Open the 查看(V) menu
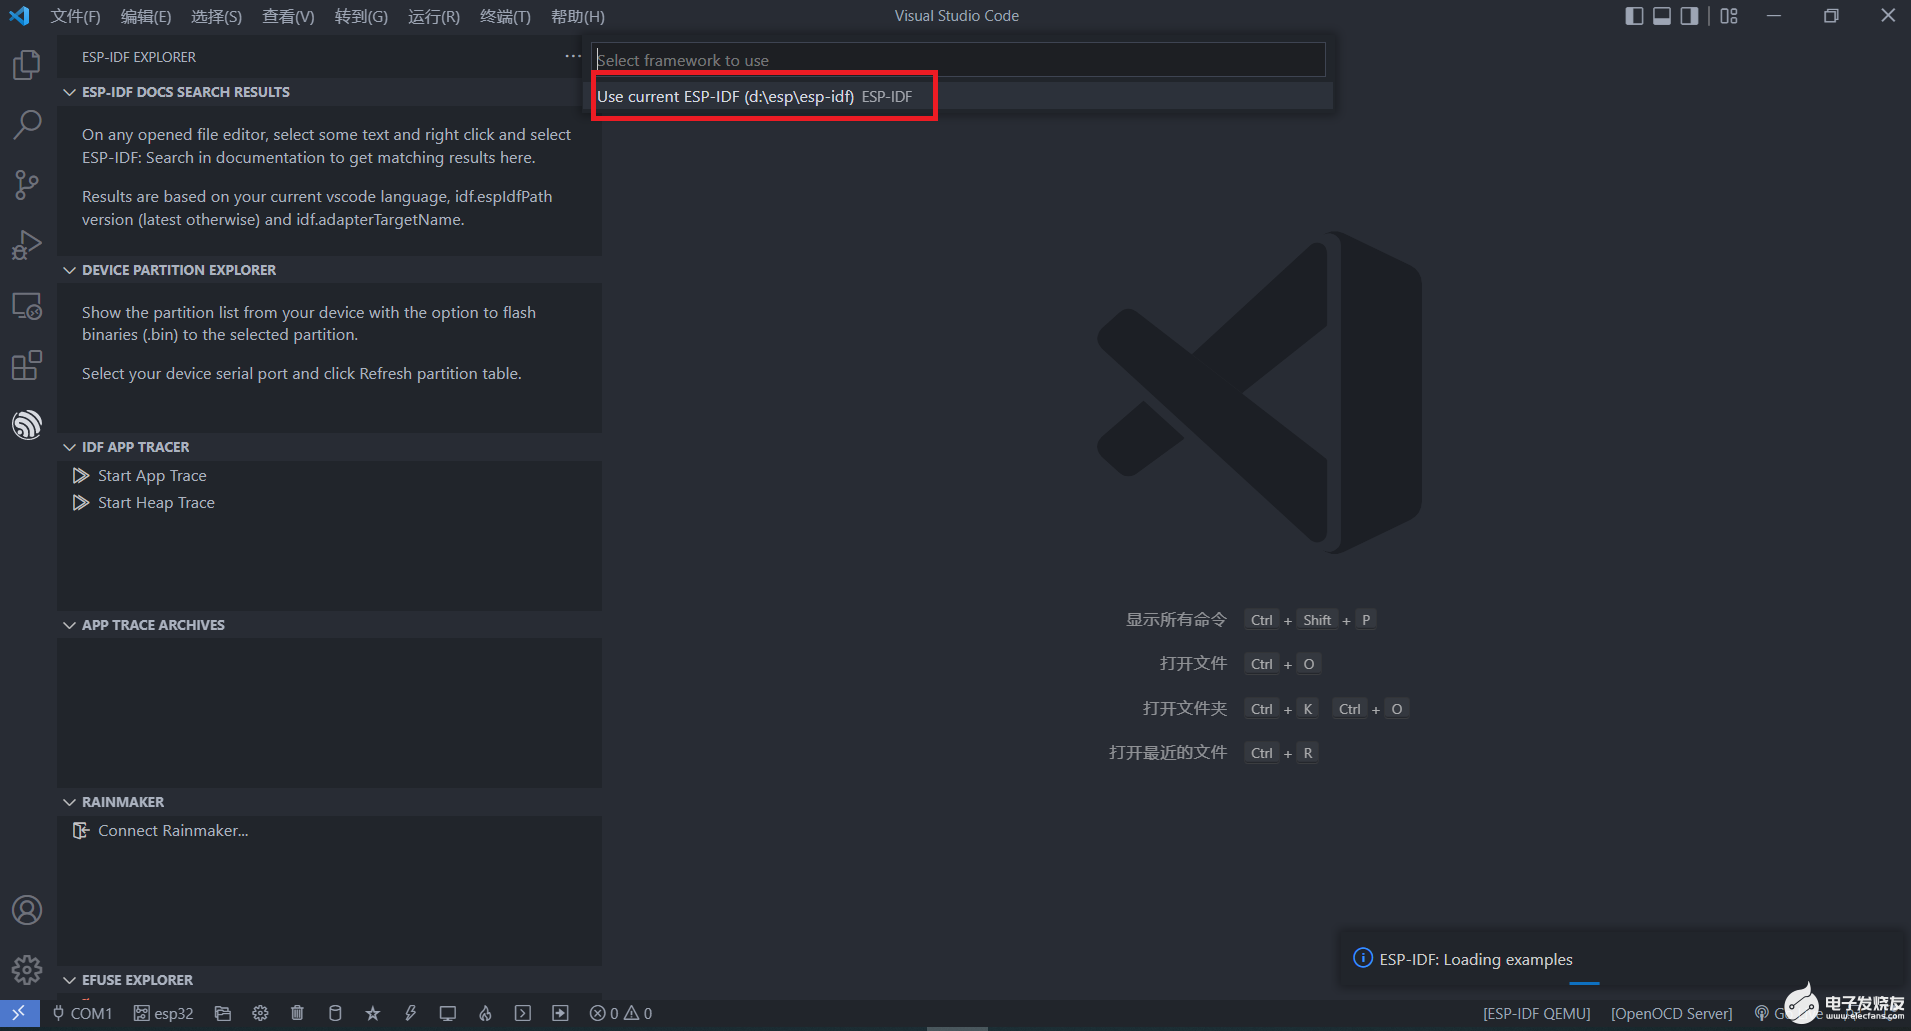The width and height of the screenshot is (1911, 1031). point(288,16)
